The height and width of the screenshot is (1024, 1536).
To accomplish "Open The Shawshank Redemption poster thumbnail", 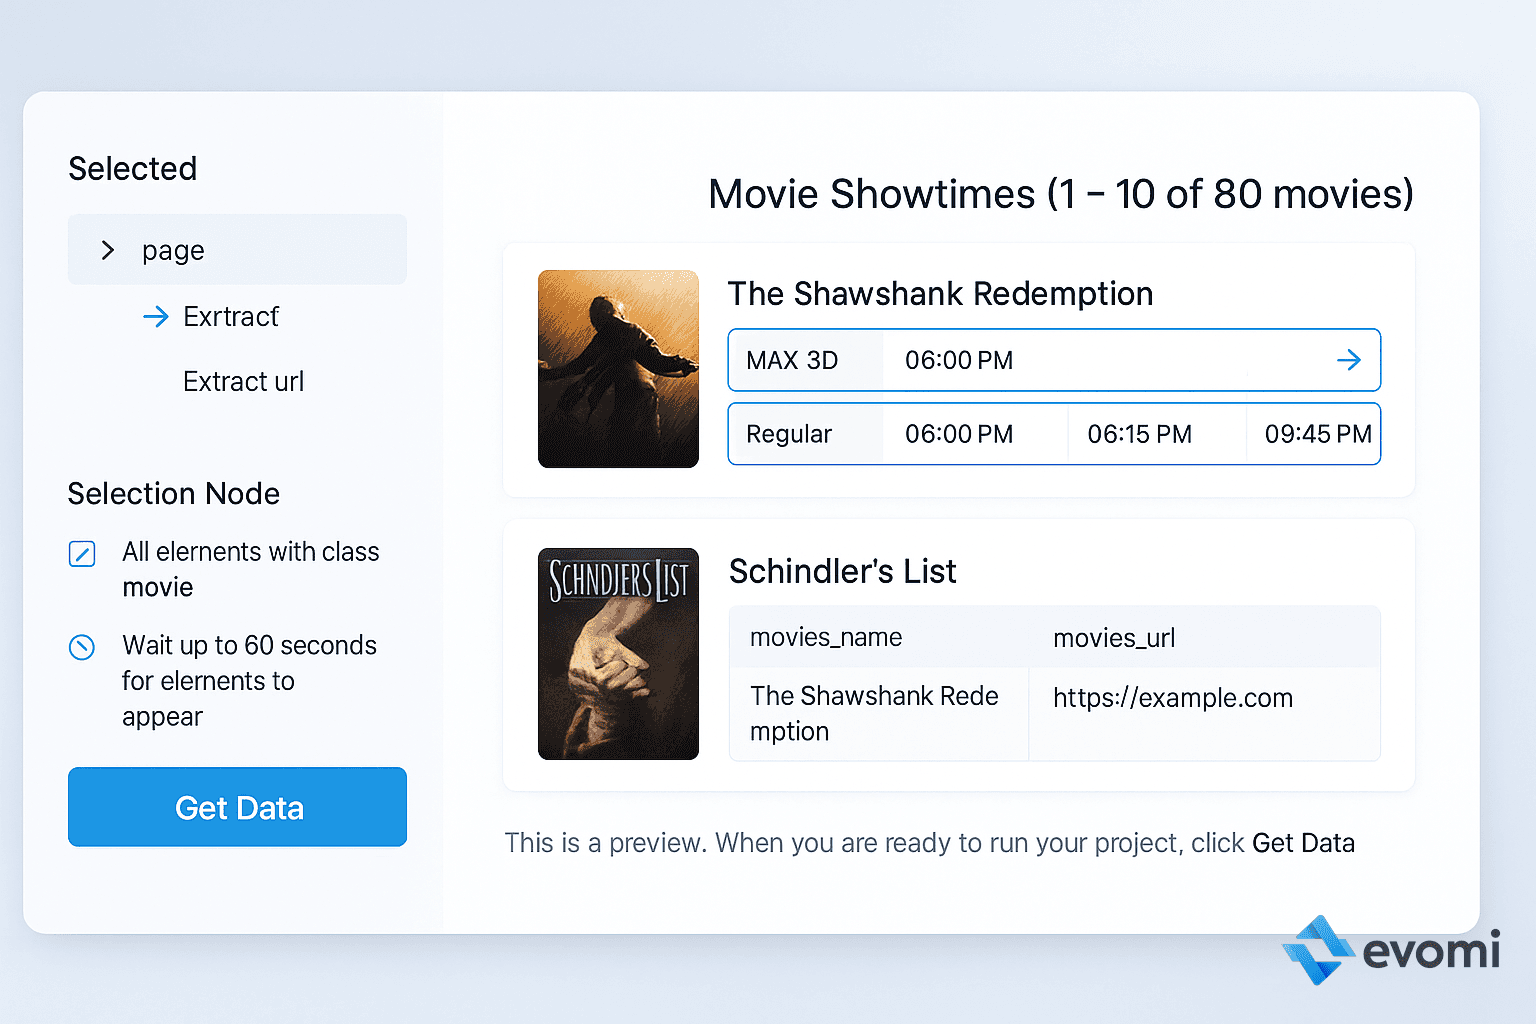I will [618, 369].
